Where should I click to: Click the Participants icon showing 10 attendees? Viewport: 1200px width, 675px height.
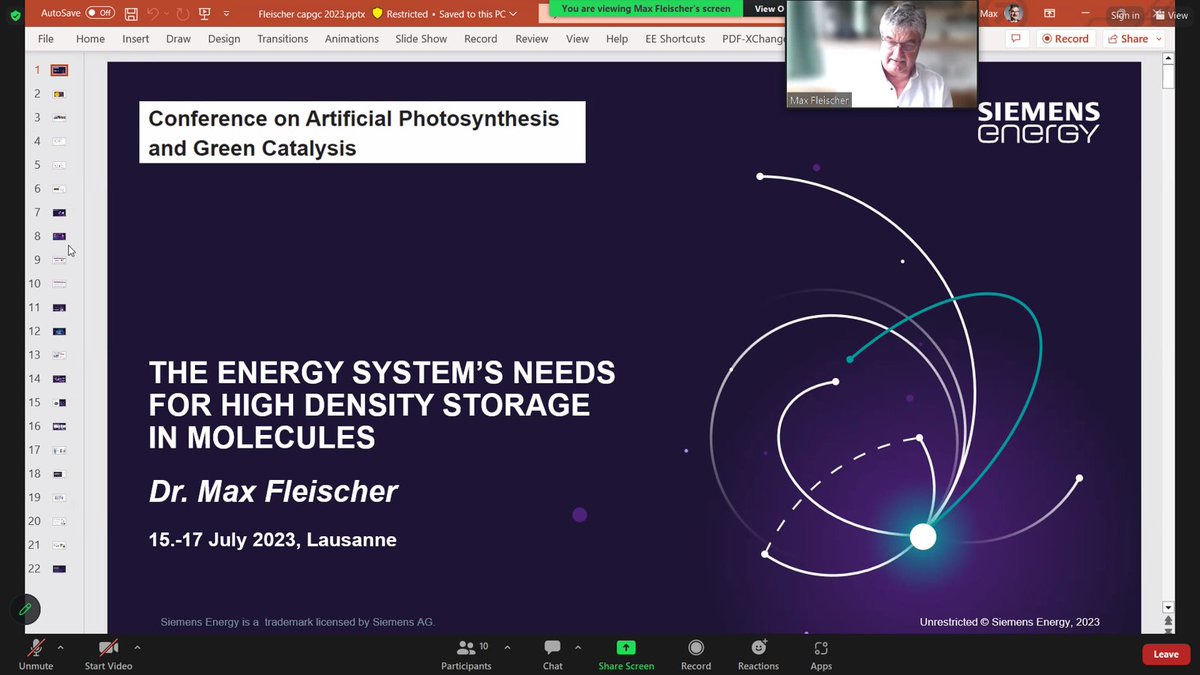tap(466, 653)
